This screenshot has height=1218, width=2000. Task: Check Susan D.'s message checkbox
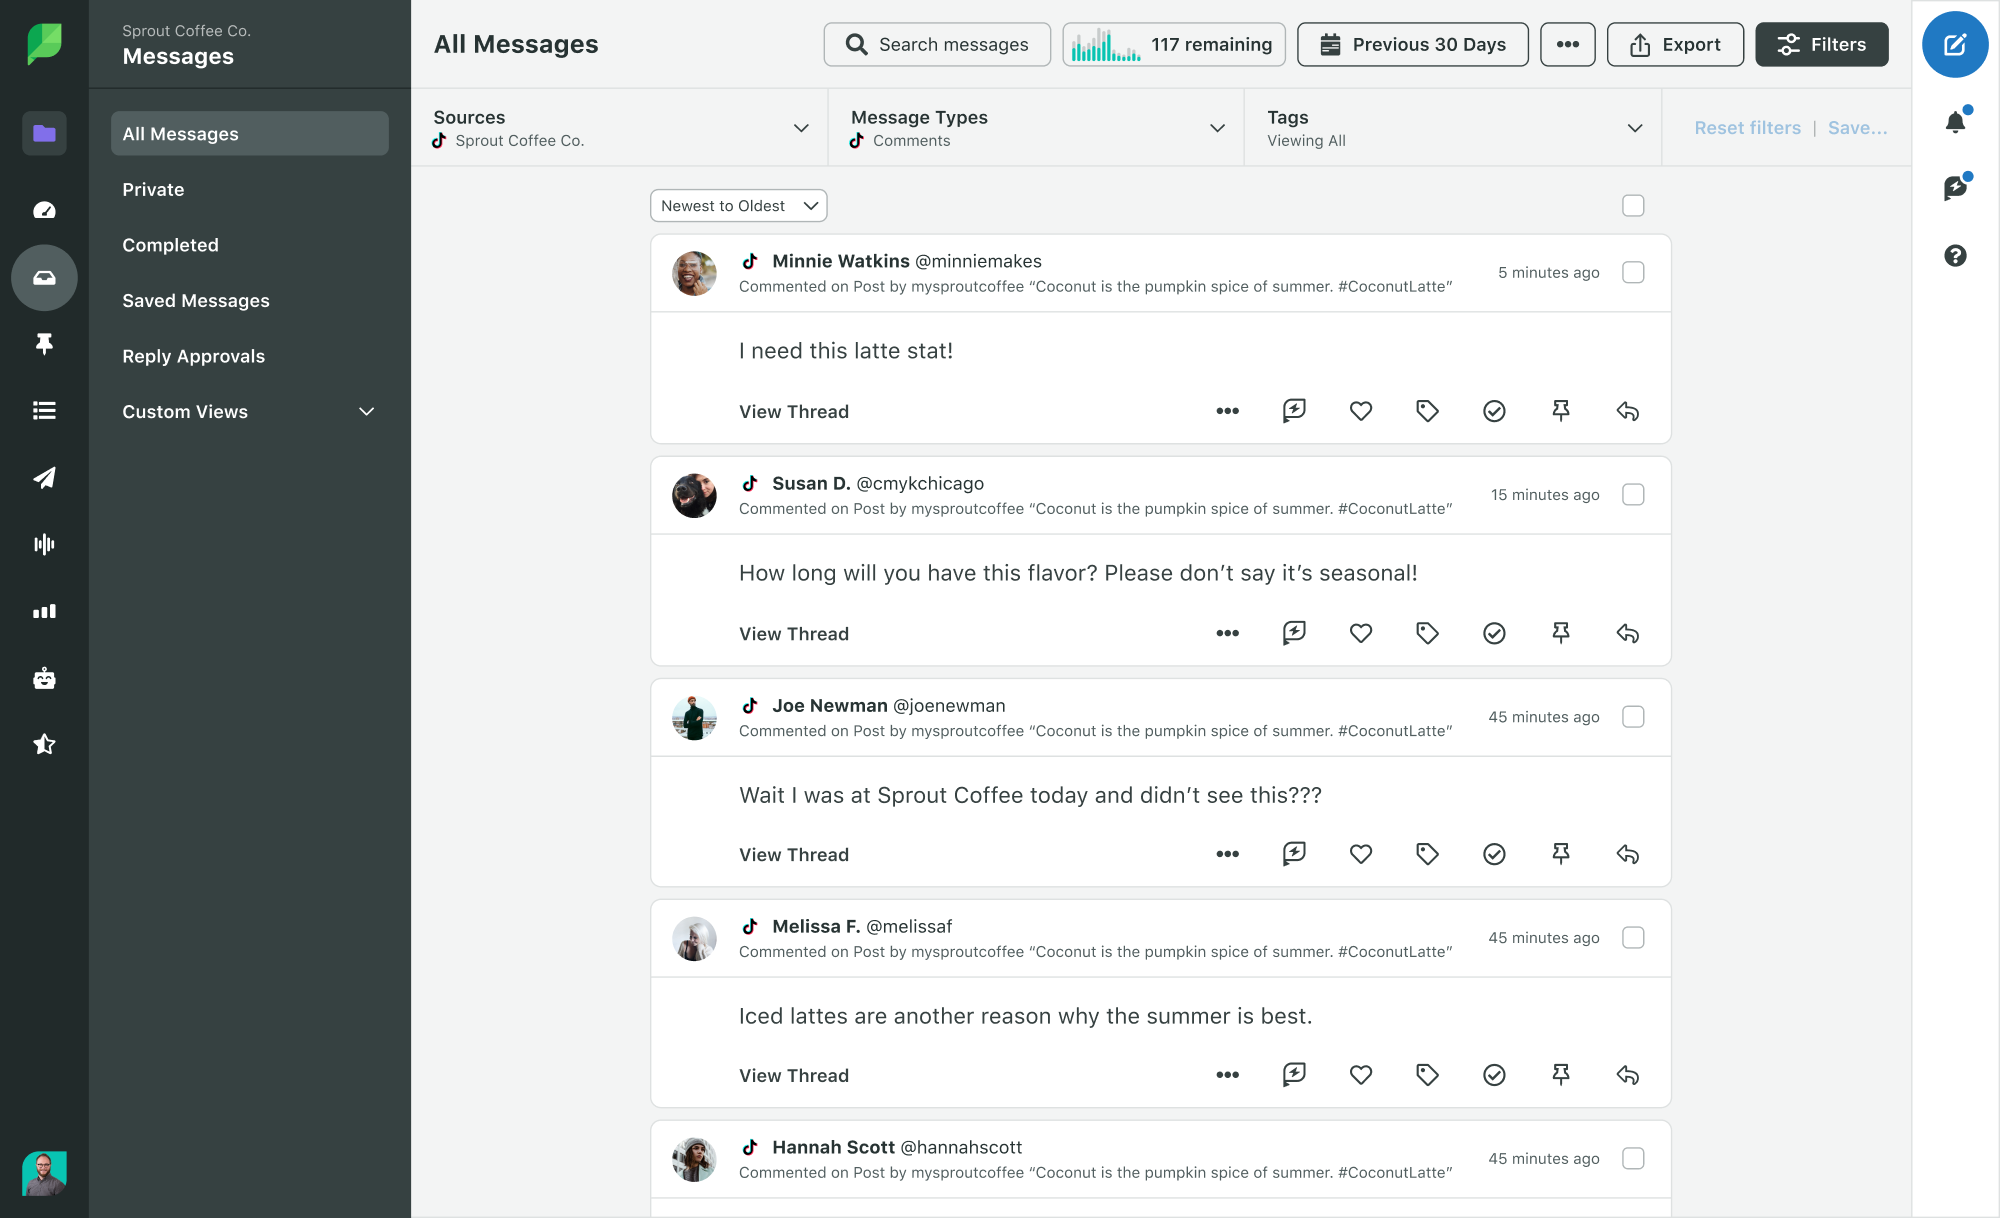1633,494
